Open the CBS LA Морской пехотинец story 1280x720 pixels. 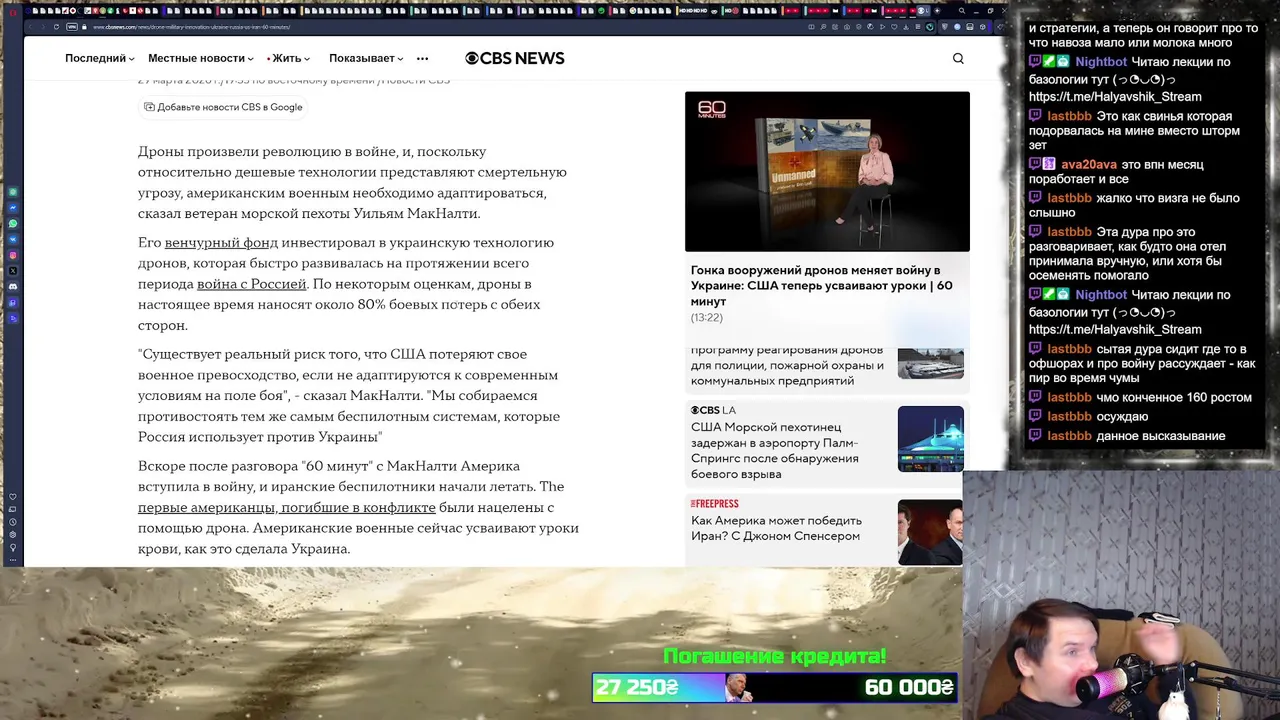pyautogui.click(x=775, y=450)
